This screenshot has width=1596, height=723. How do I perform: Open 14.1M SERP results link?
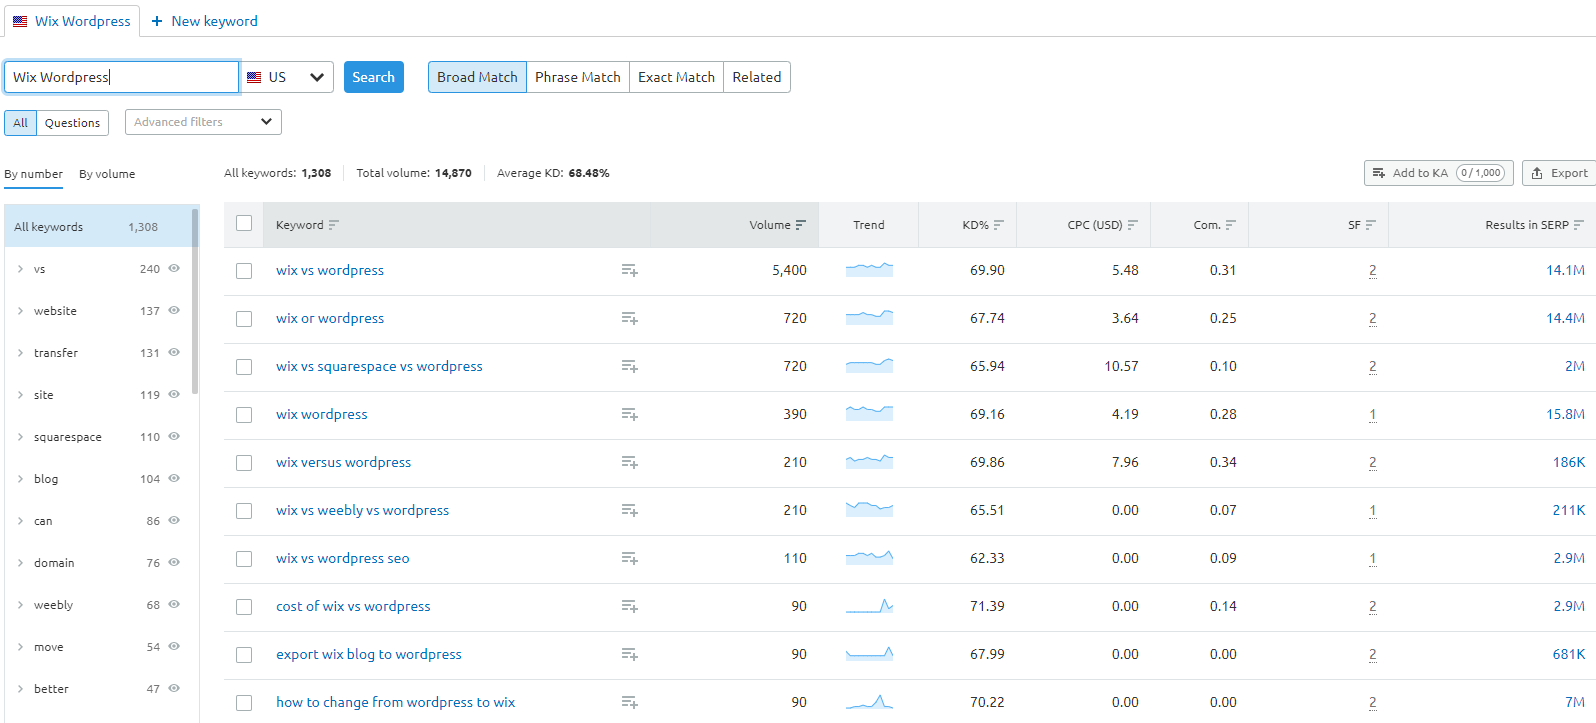(1565, 270)
